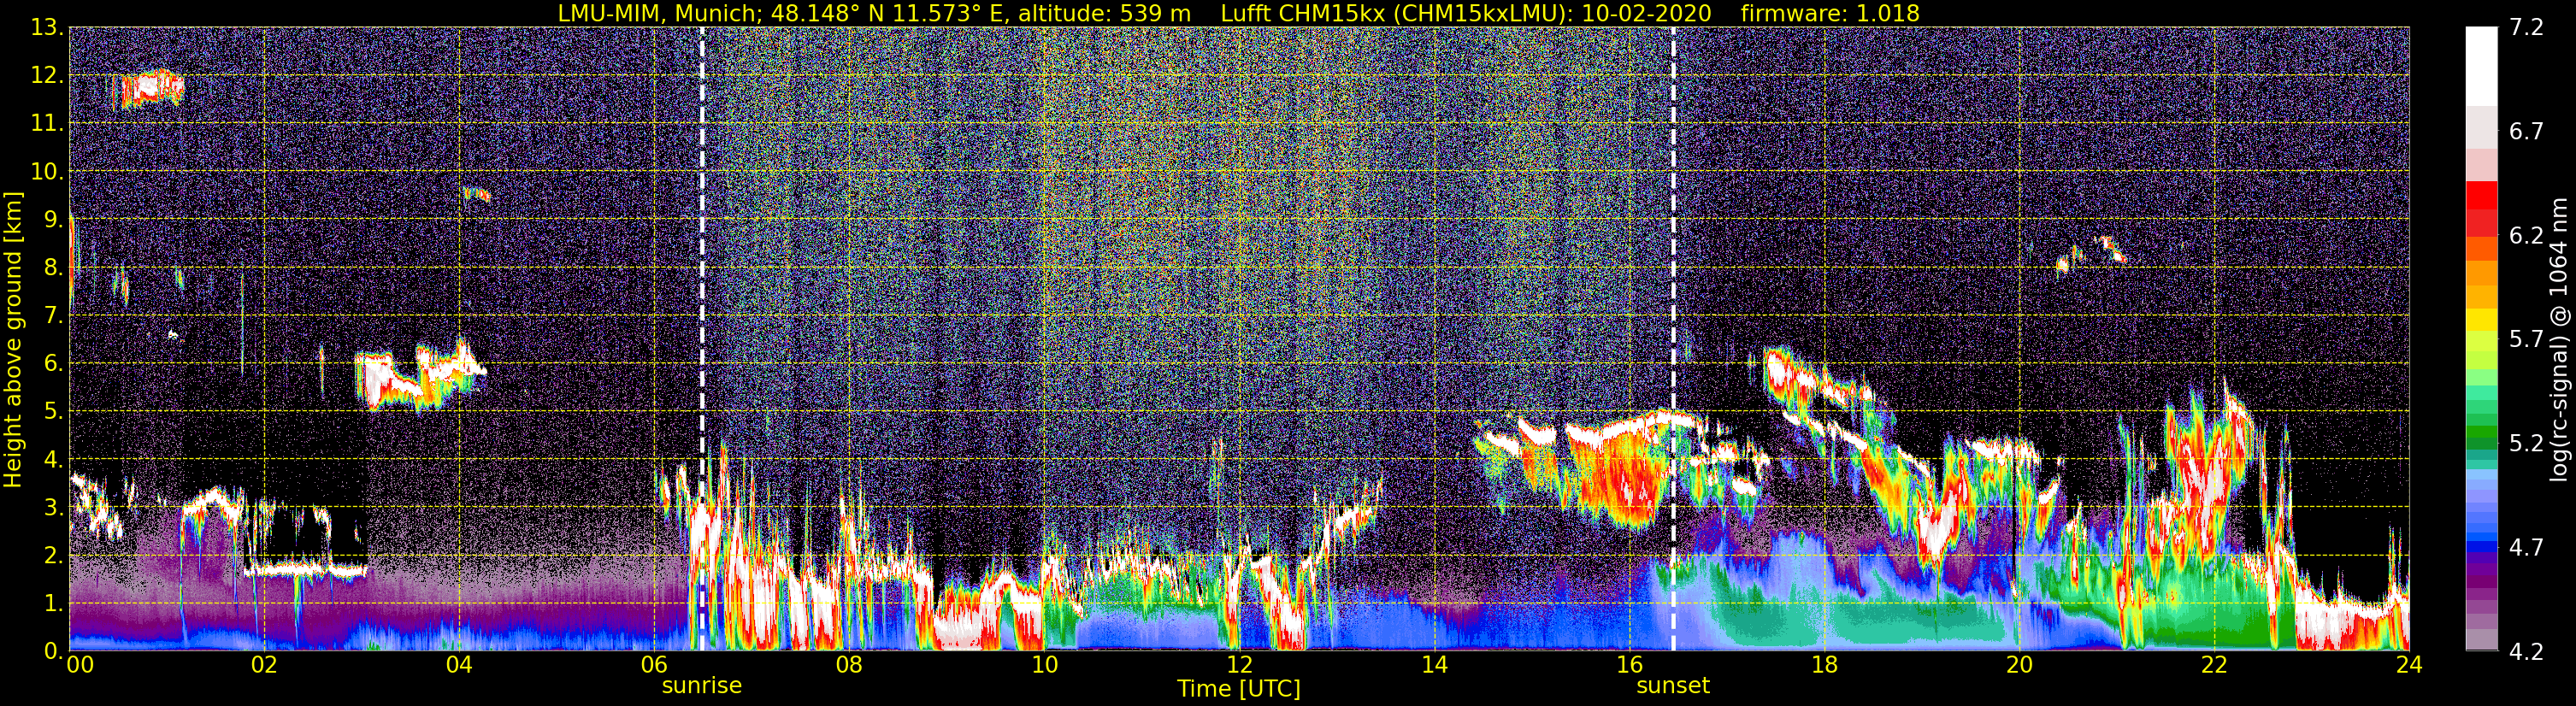Click the white dashed sunrise line

tap(702, 339)
